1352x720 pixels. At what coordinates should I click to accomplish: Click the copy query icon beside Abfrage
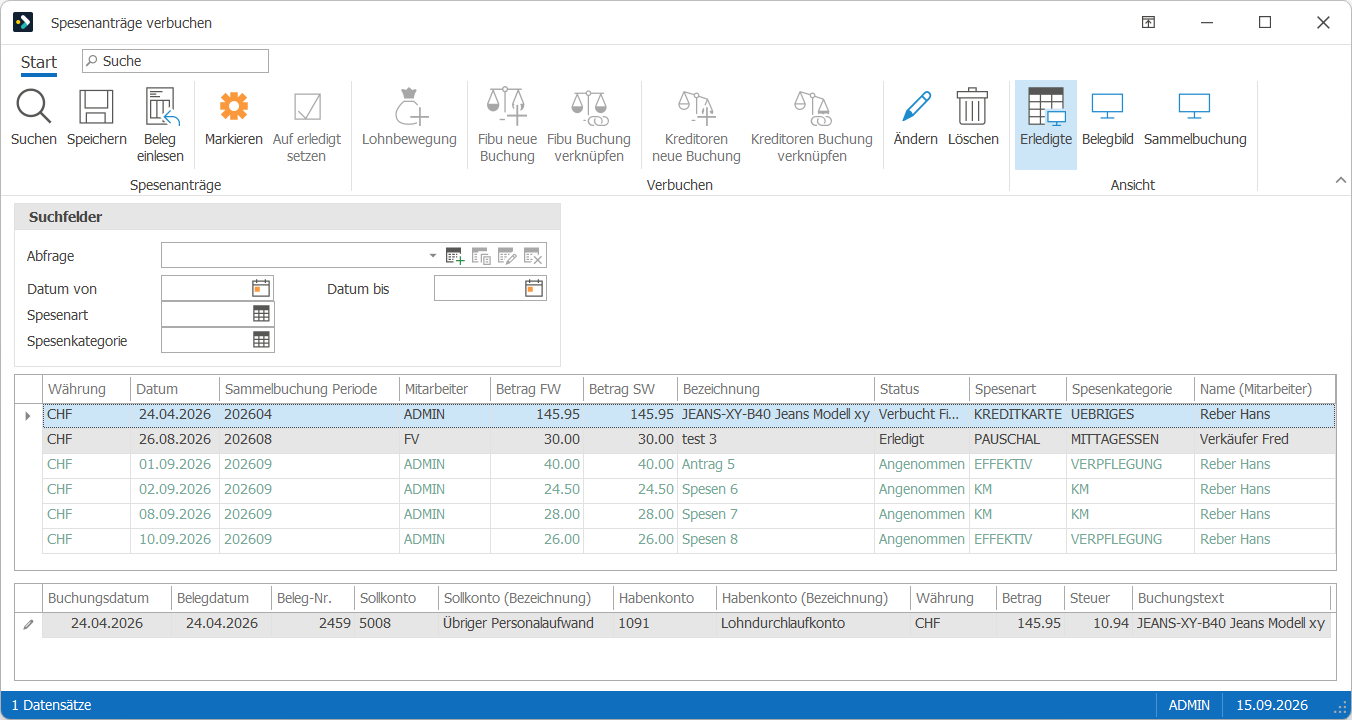click(481, 256)
